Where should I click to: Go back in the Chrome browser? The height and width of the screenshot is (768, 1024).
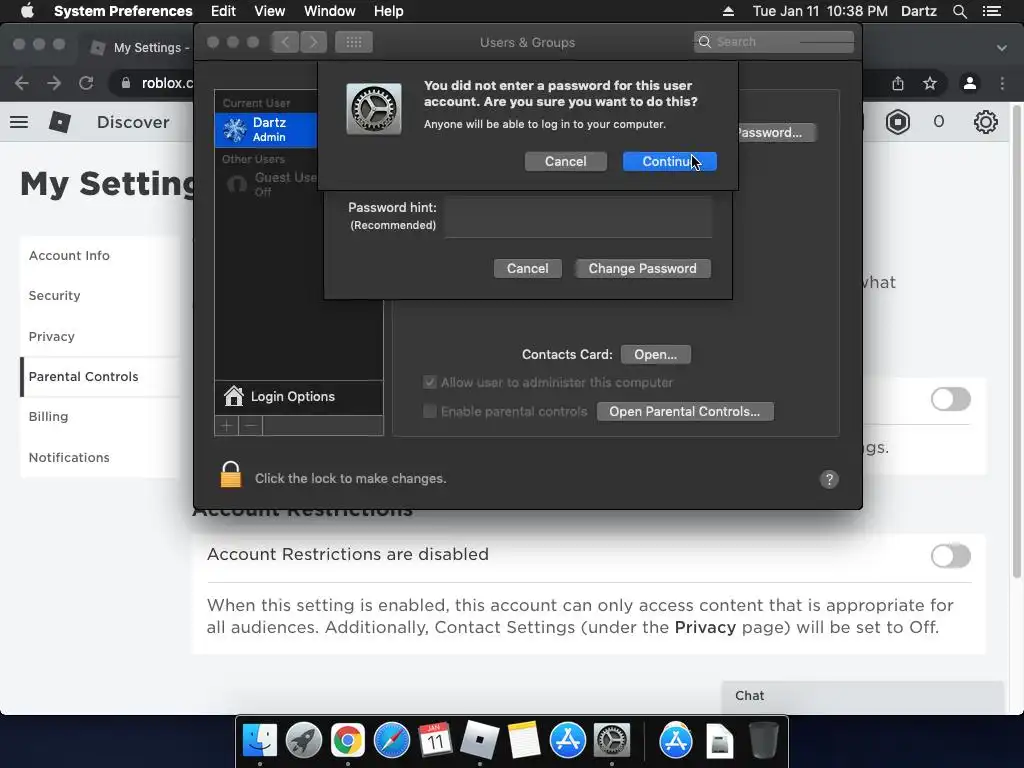[22, 83]
